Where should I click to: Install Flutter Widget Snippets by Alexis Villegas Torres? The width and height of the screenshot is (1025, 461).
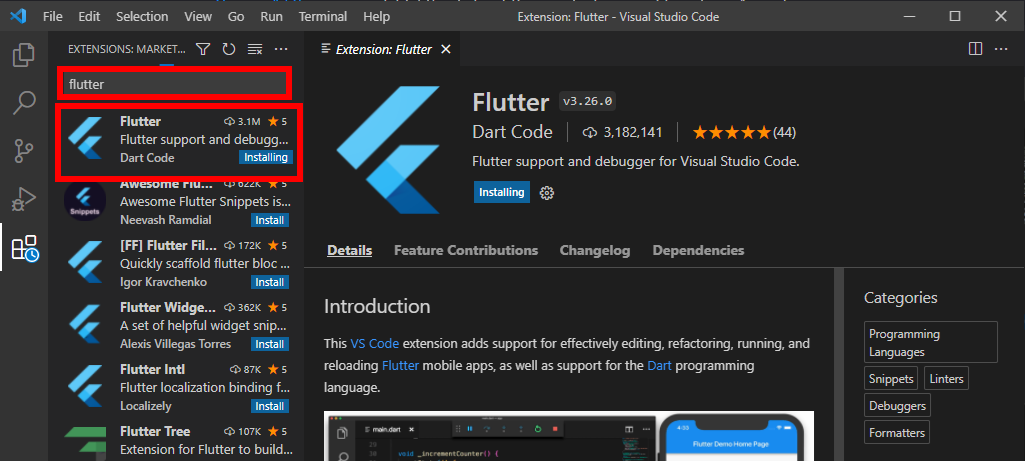coord(269,344)
